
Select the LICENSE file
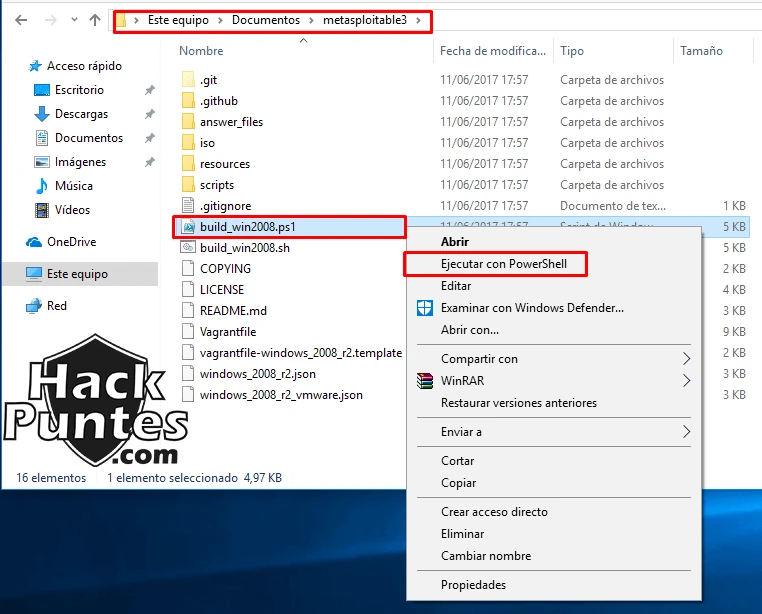(222, 290)
